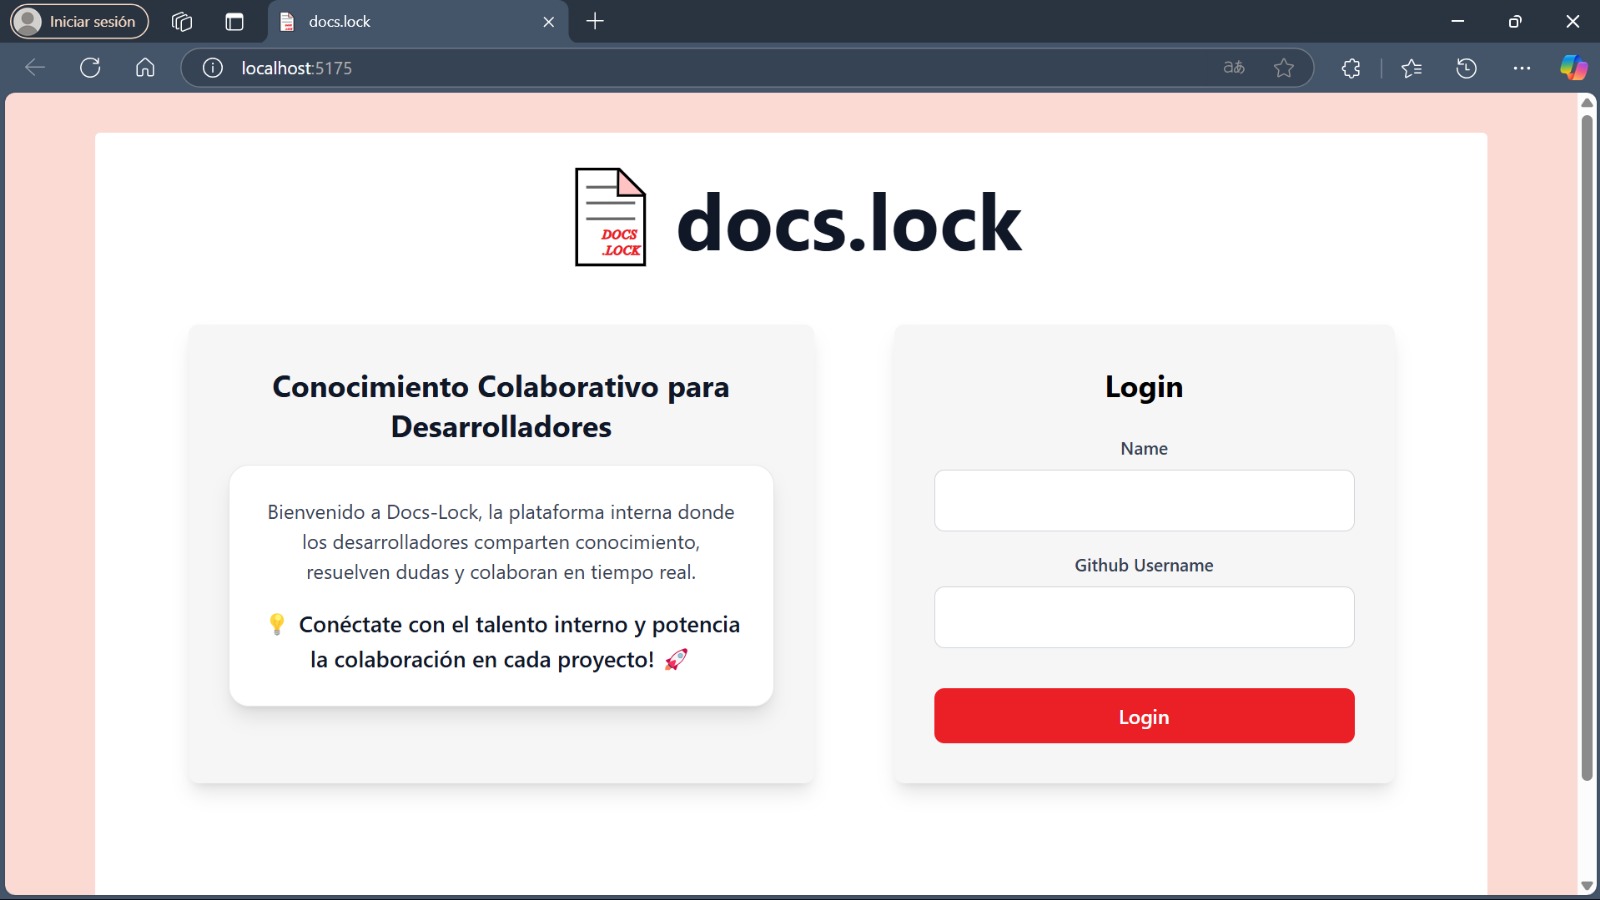The image size is (1600, 900).
Task: Click Iniciar sesión profile button
Action: tap(80, 21)
